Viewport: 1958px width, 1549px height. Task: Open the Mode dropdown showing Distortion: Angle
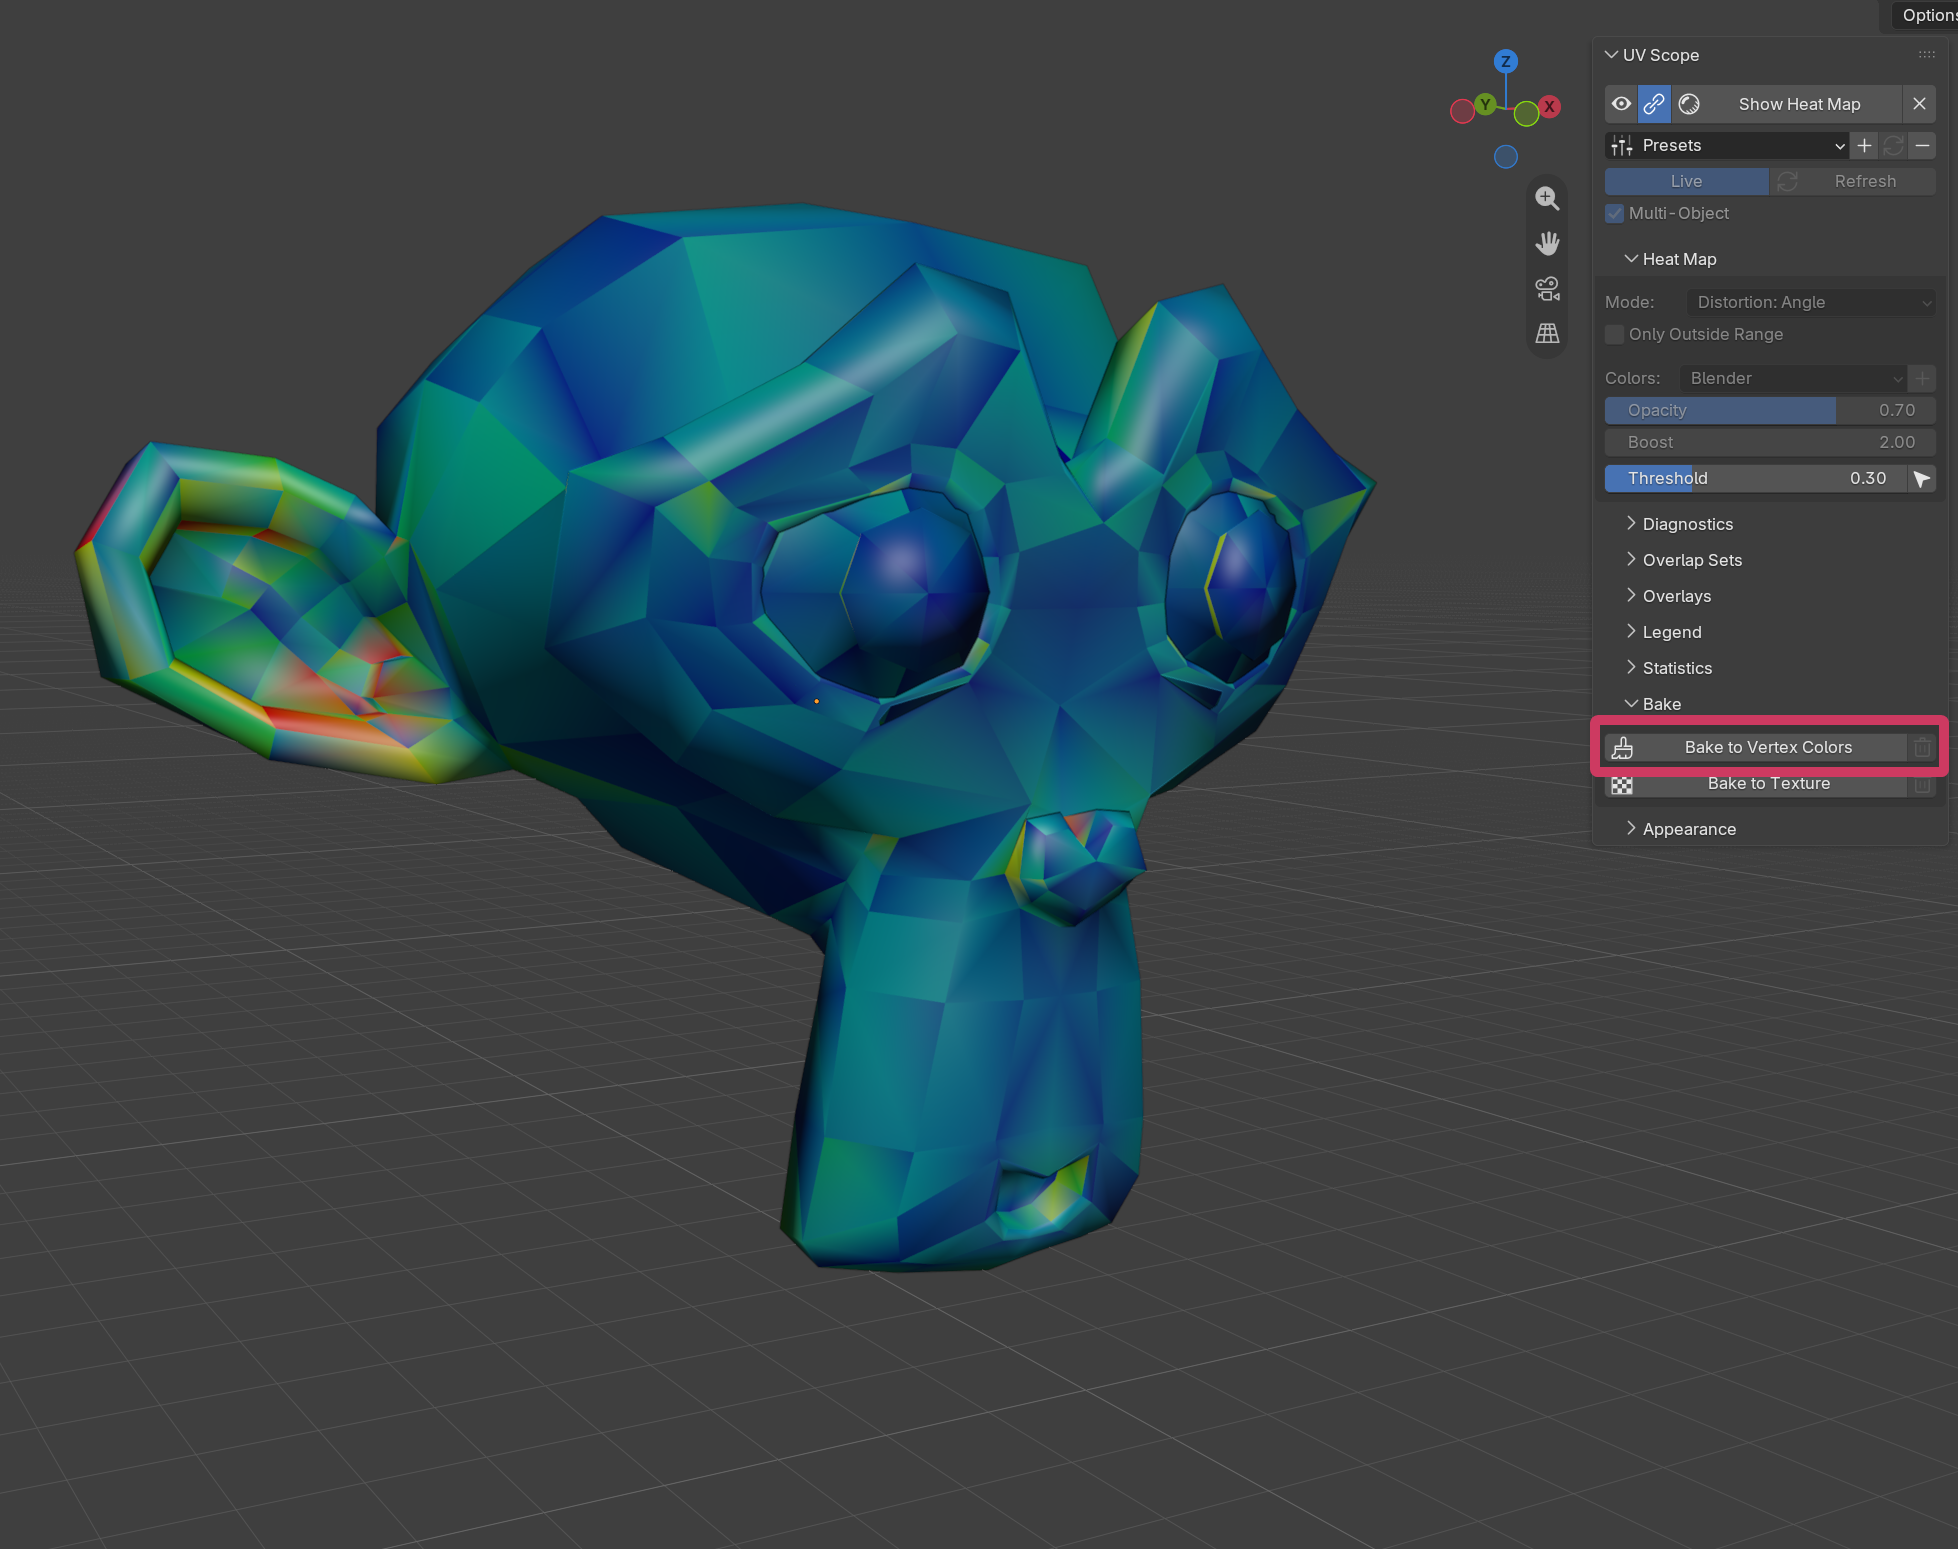[x=1811, y=302]
